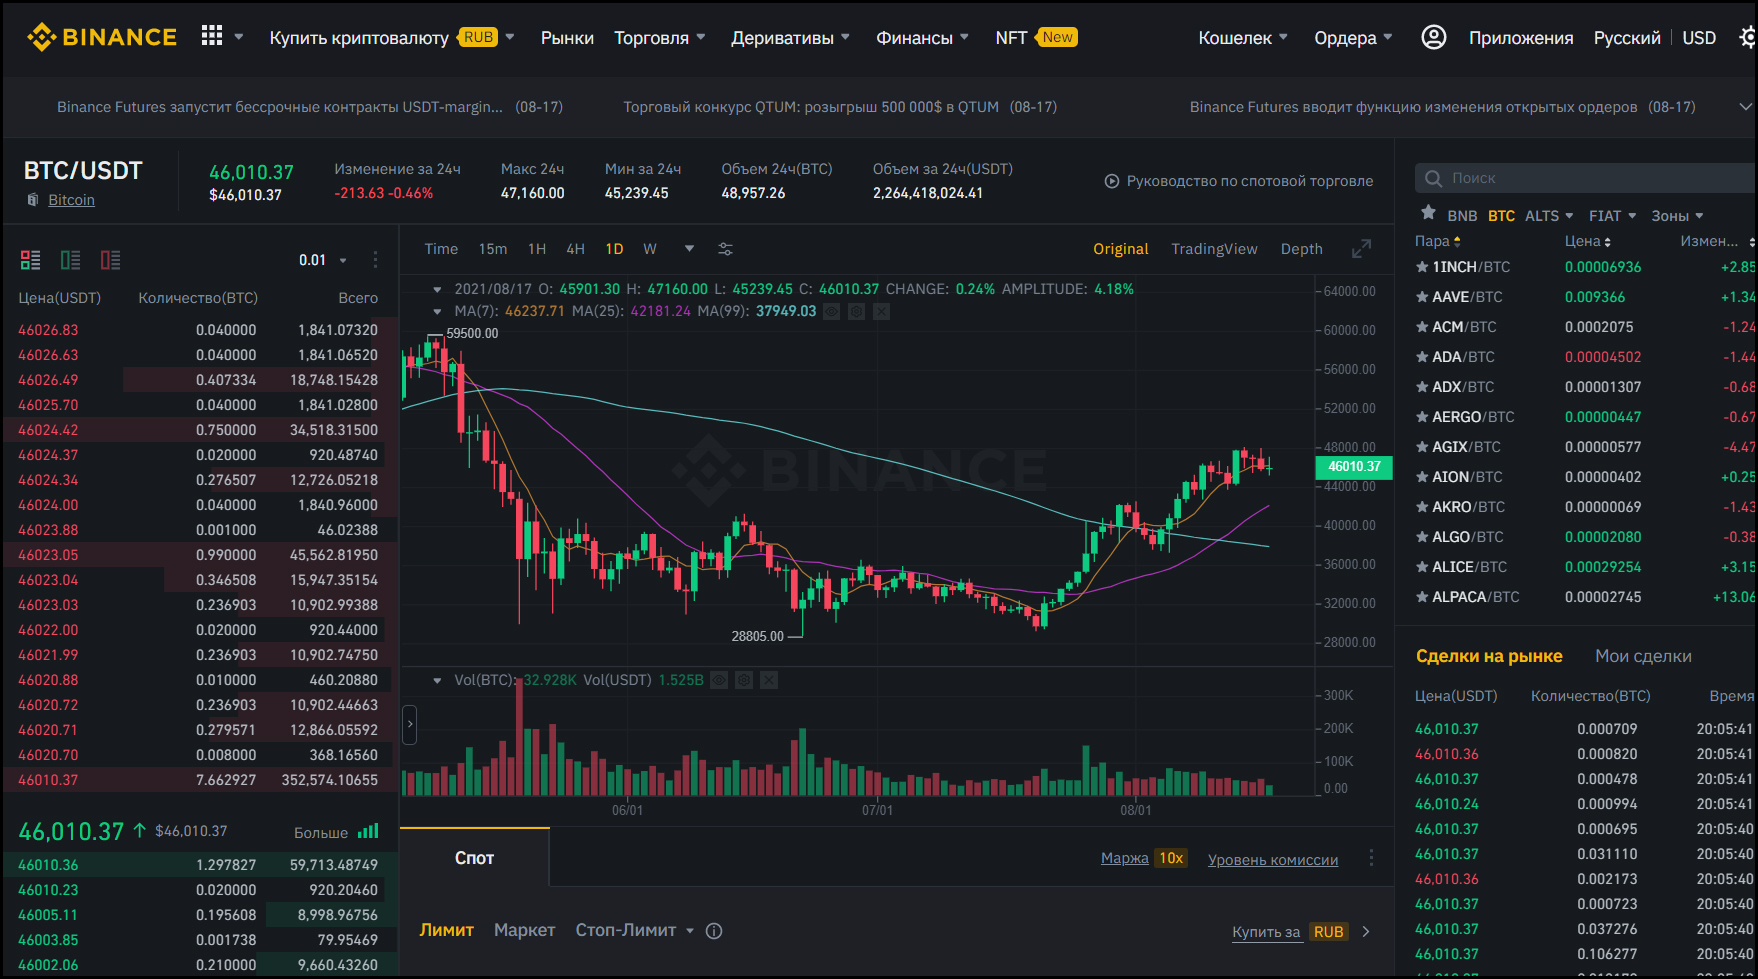Open Стоп-Лимит order type dropdown
The height and width of the screenshot is (979, 1758).
click(635, 930)
